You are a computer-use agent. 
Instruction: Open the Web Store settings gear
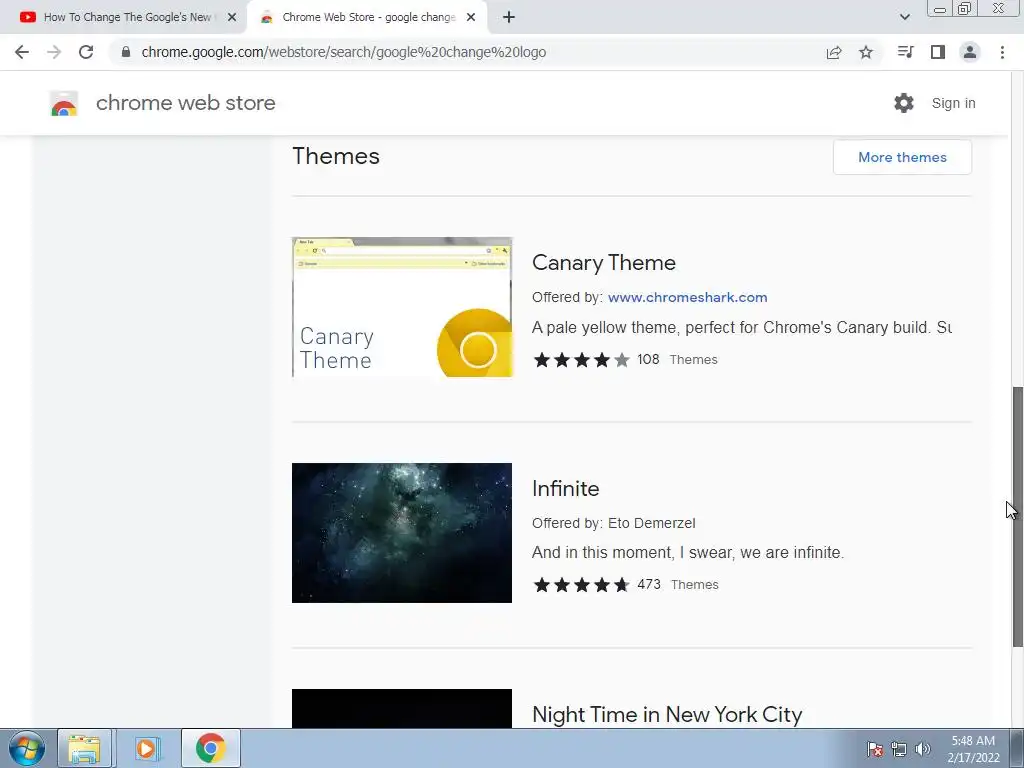pos(904,103)
